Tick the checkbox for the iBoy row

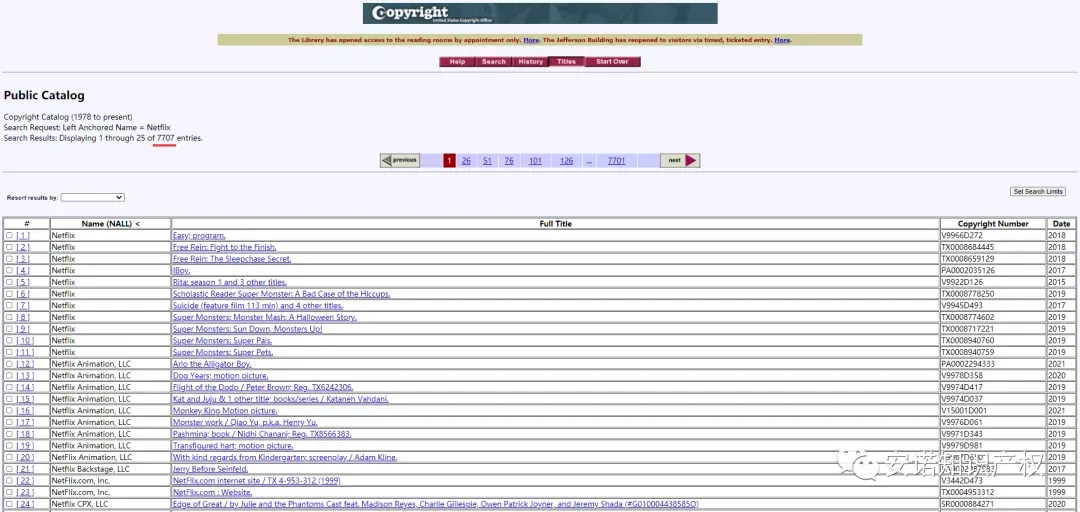click(x=9, y=271)
